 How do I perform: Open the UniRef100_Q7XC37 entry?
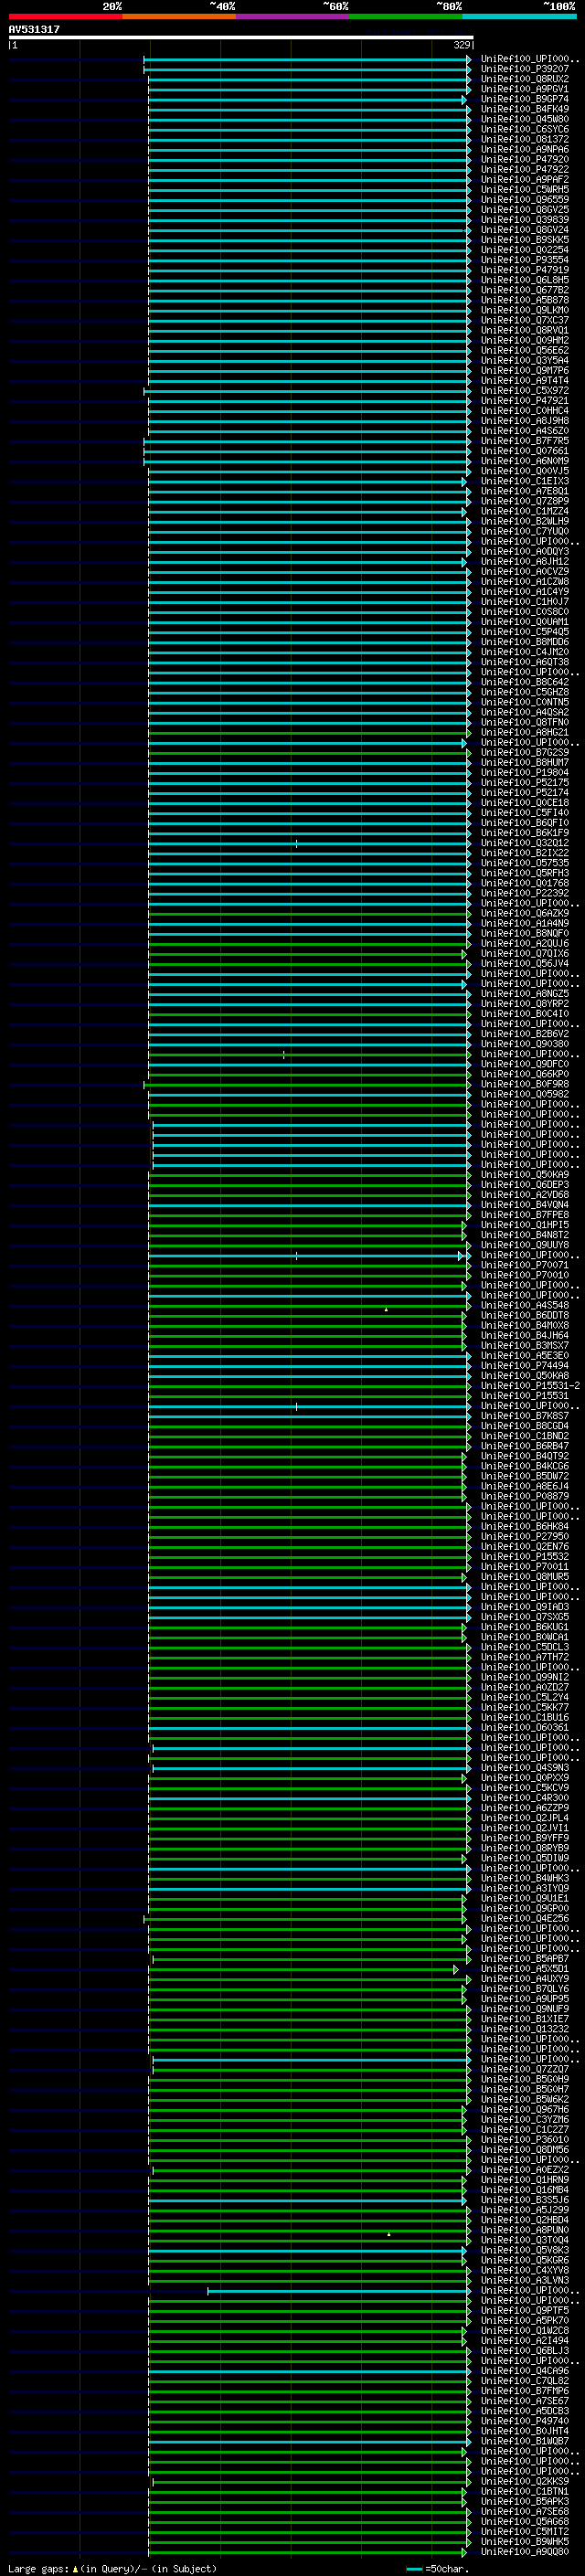coord(524,320)
